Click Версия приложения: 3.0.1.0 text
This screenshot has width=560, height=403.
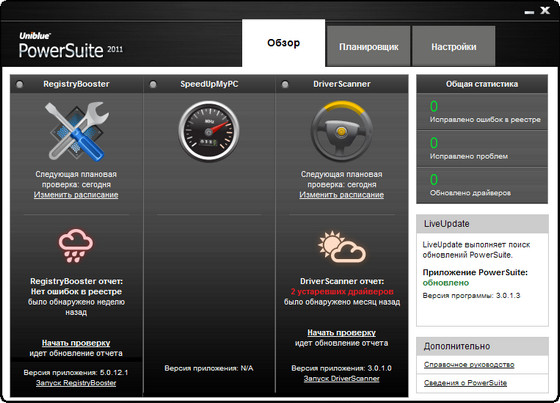tap(341, 368)
